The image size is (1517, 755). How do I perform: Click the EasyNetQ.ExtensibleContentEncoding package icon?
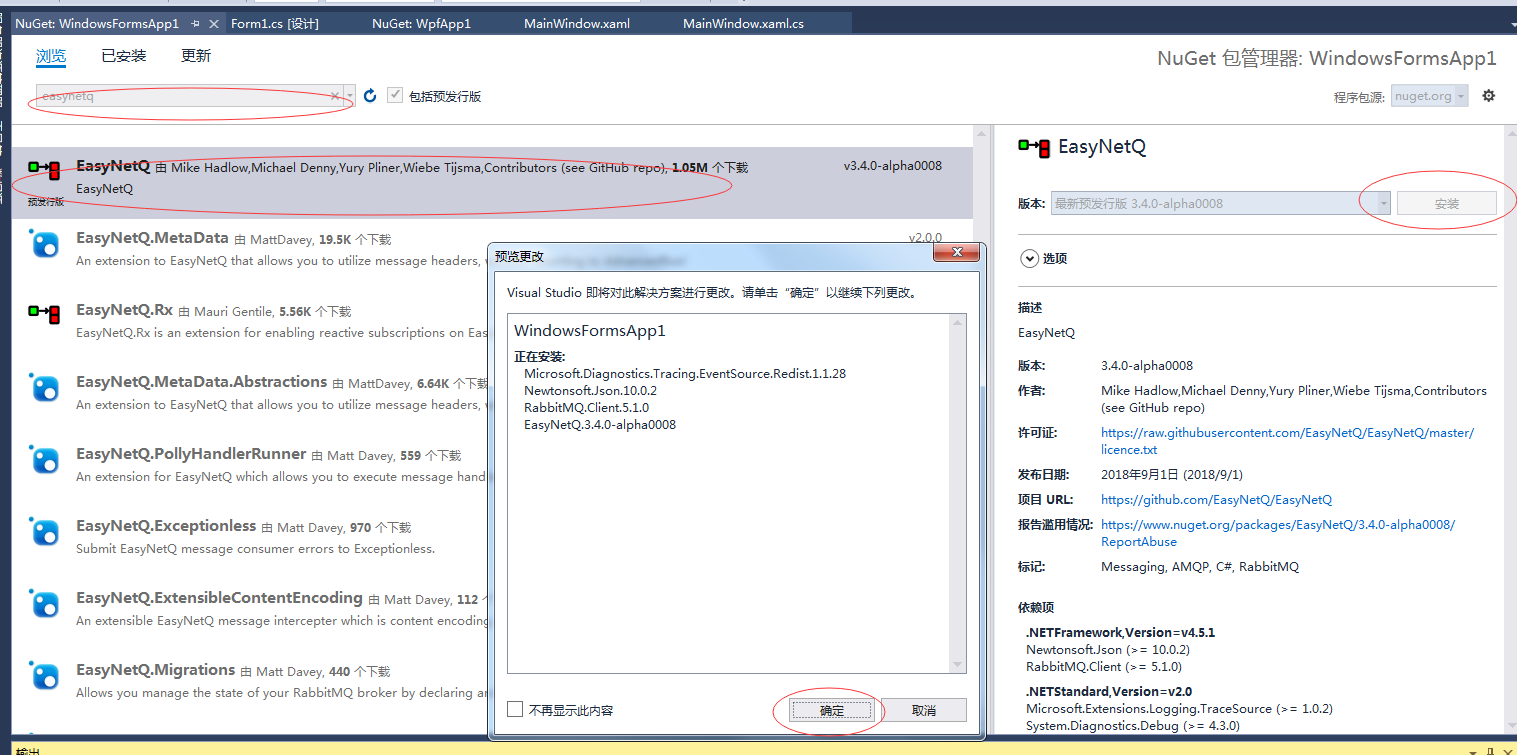tap(45, 604)
